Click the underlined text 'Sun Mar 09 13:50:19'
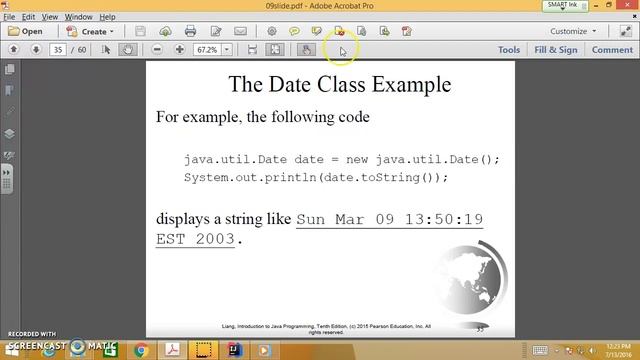Screen dimensions: 640x360 (390, 220)
